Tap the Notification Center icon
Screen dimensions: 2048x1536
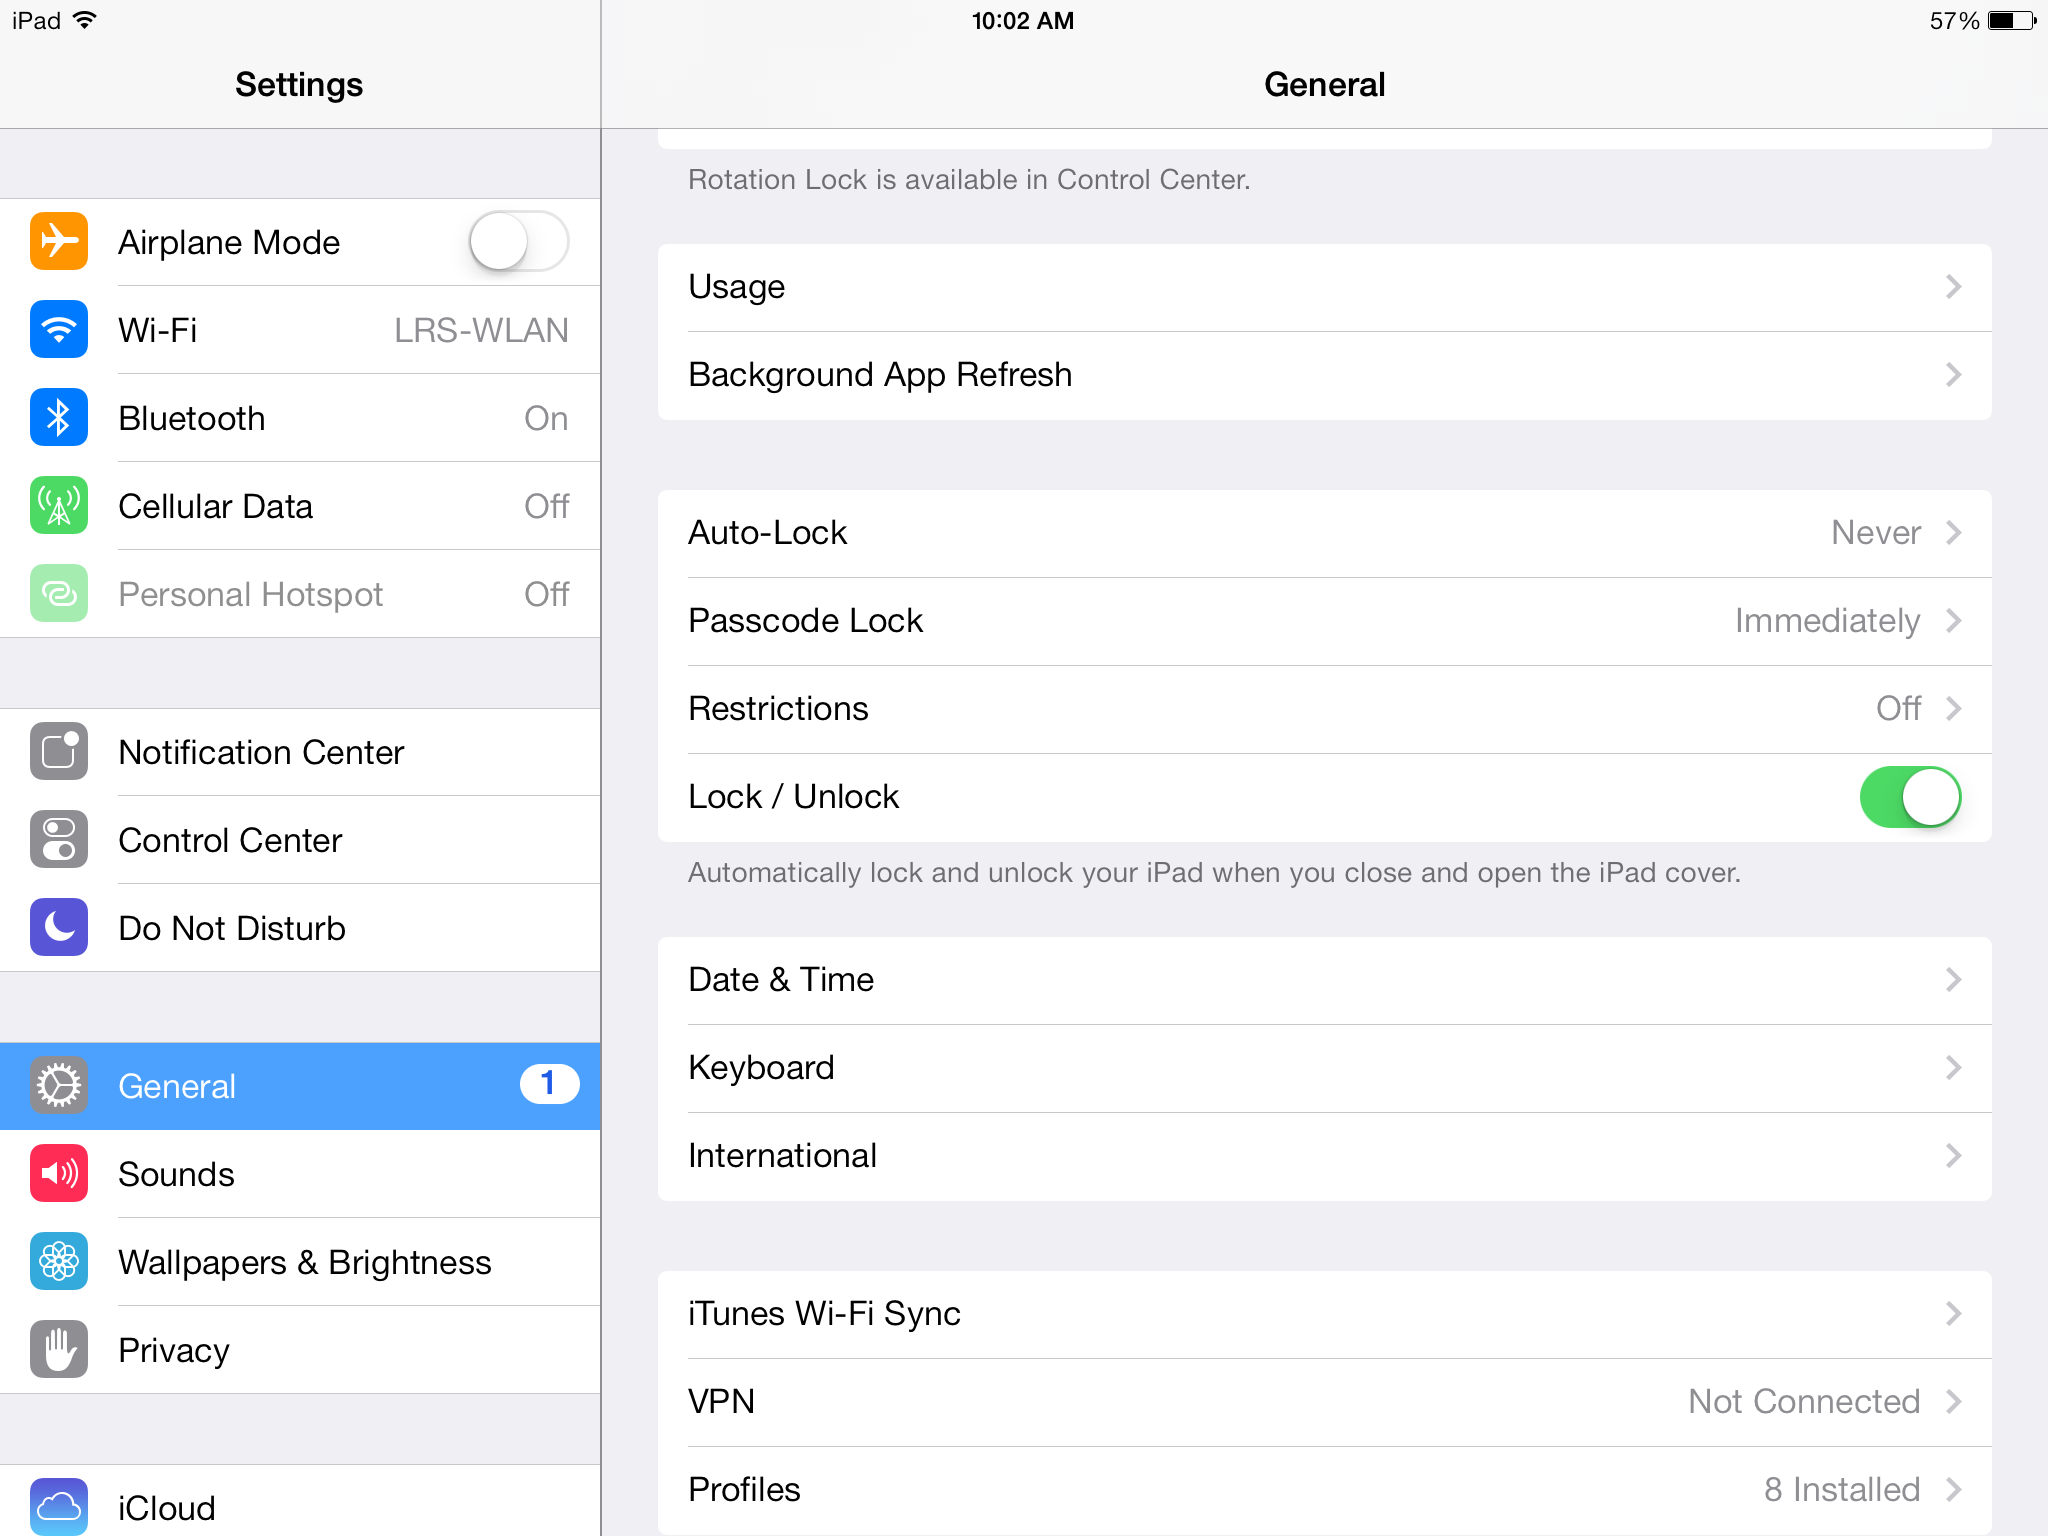59,752
